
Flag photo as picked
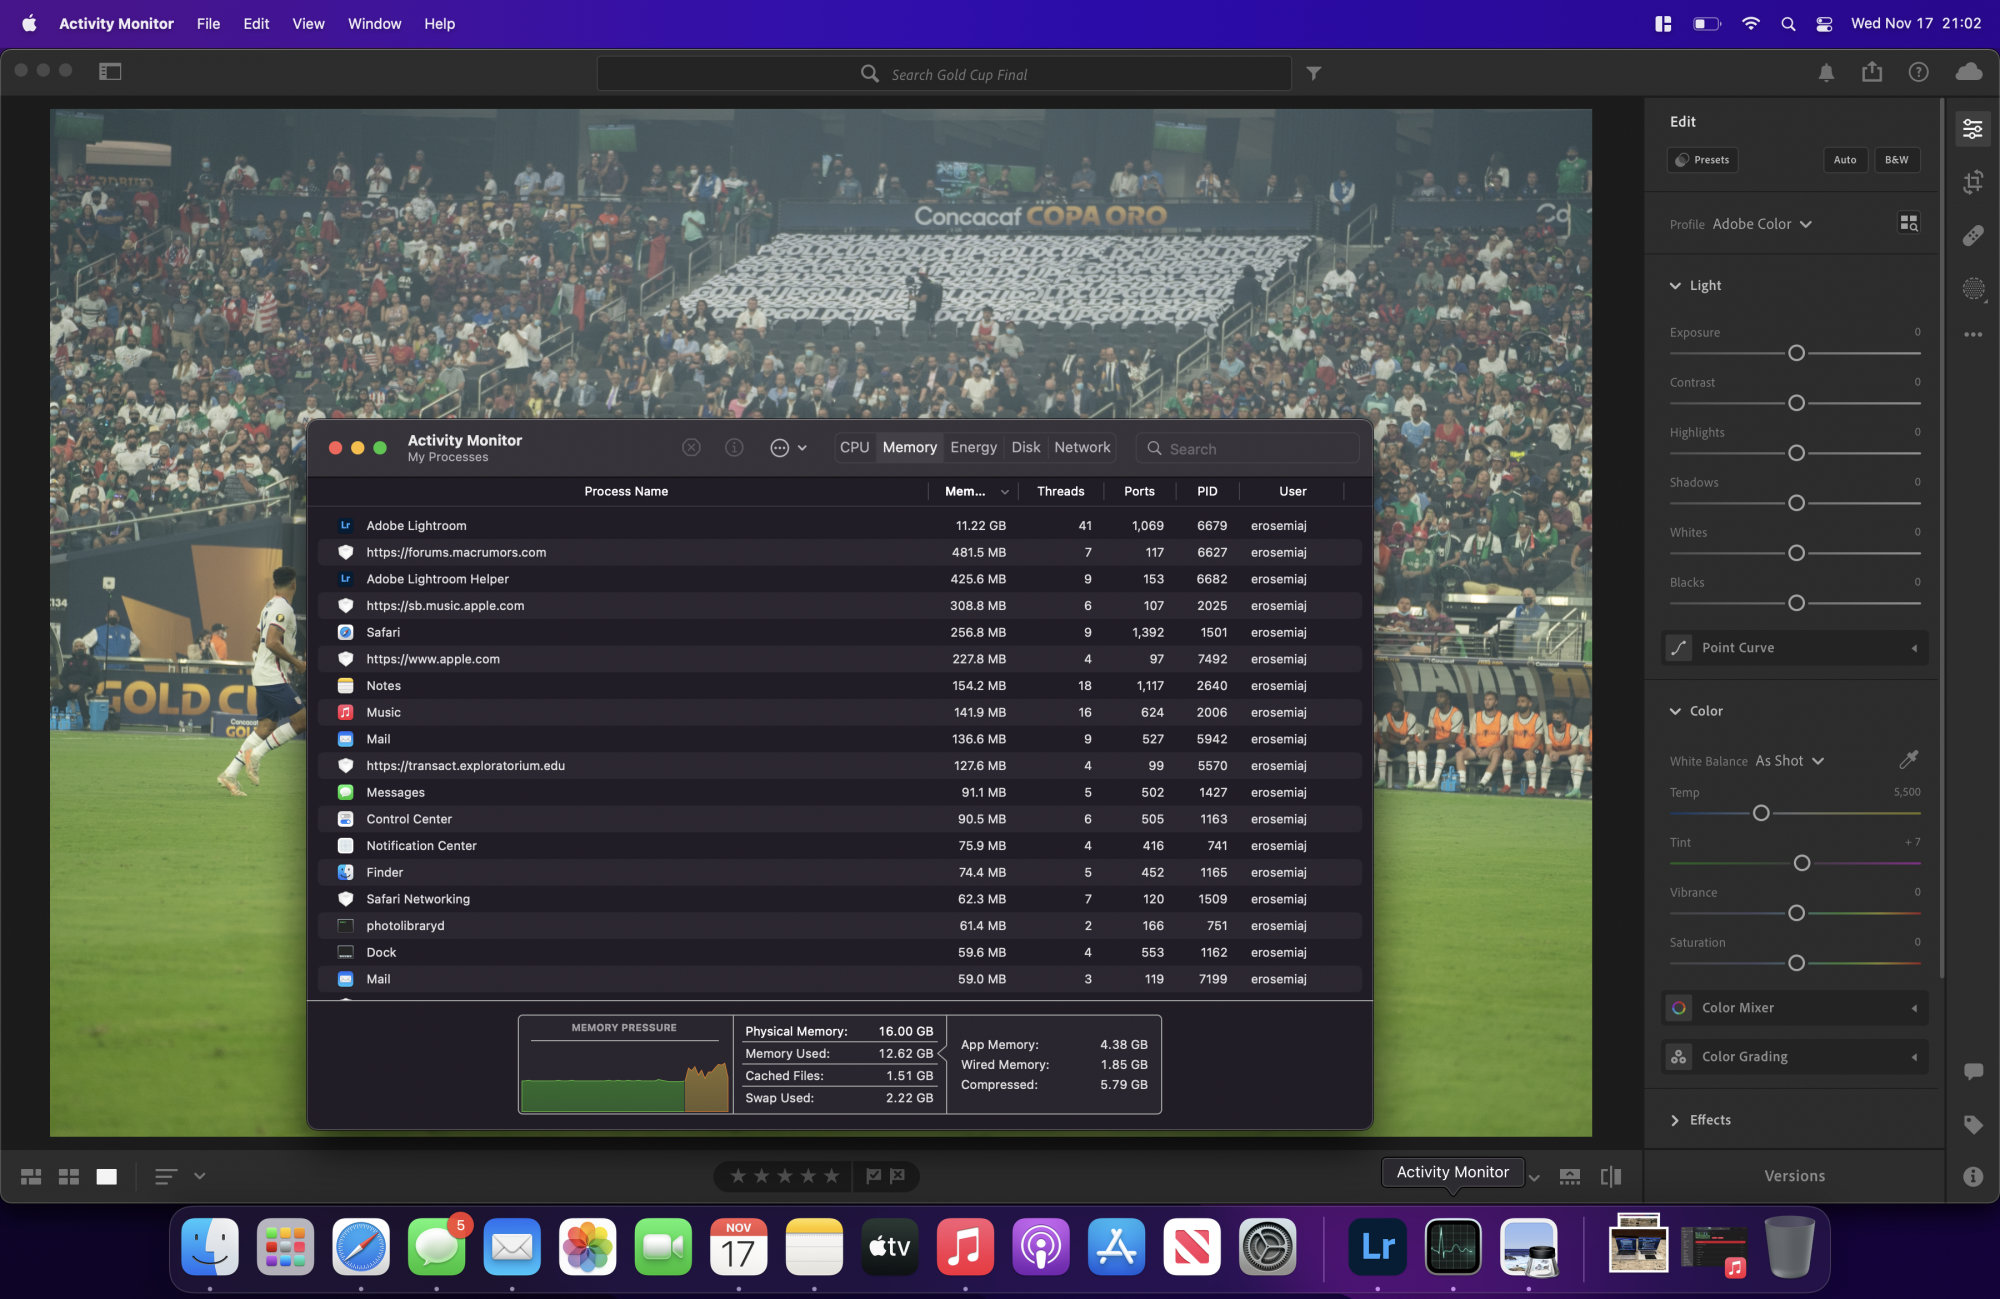873,1176
